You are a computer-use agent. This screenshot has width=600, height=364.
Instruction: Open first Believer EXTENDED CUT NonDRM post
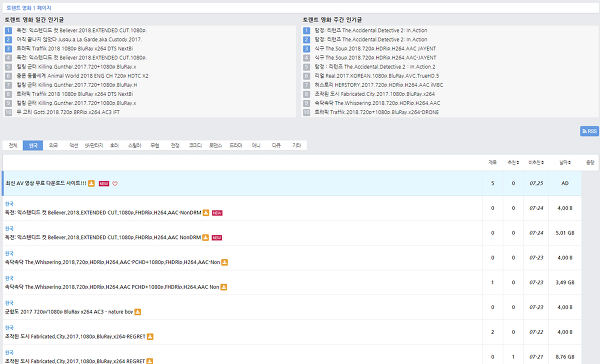[103, 213]
